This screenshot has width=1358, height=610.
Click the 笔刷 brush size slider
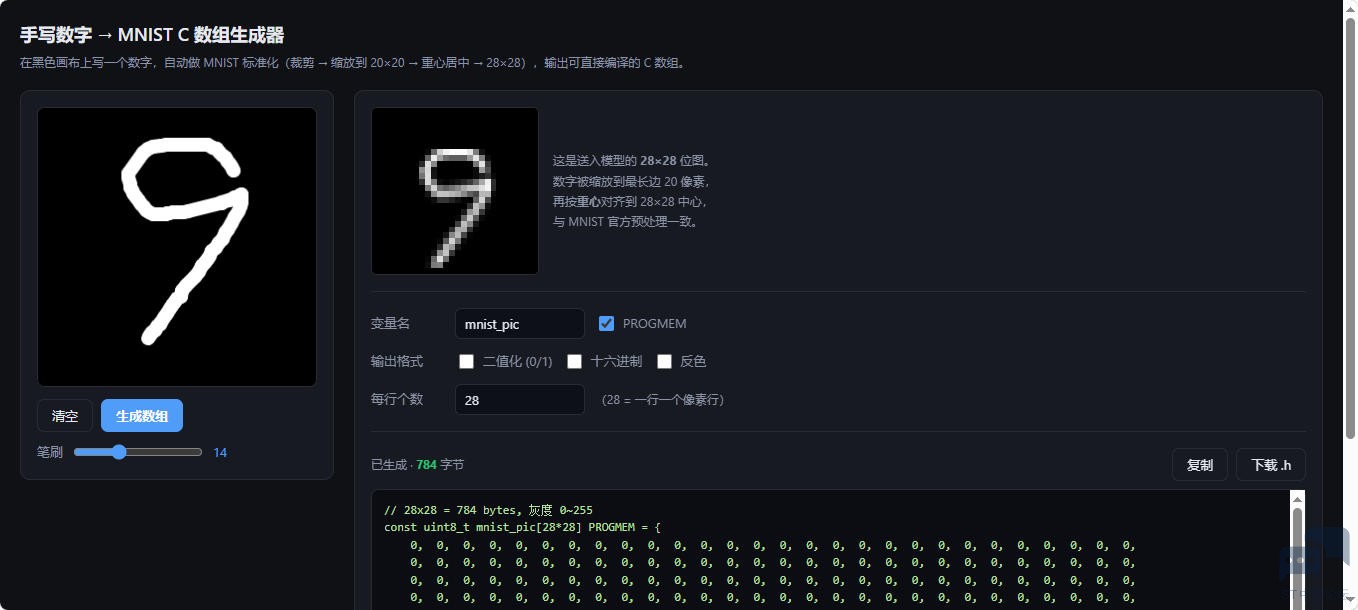[138, 452]
